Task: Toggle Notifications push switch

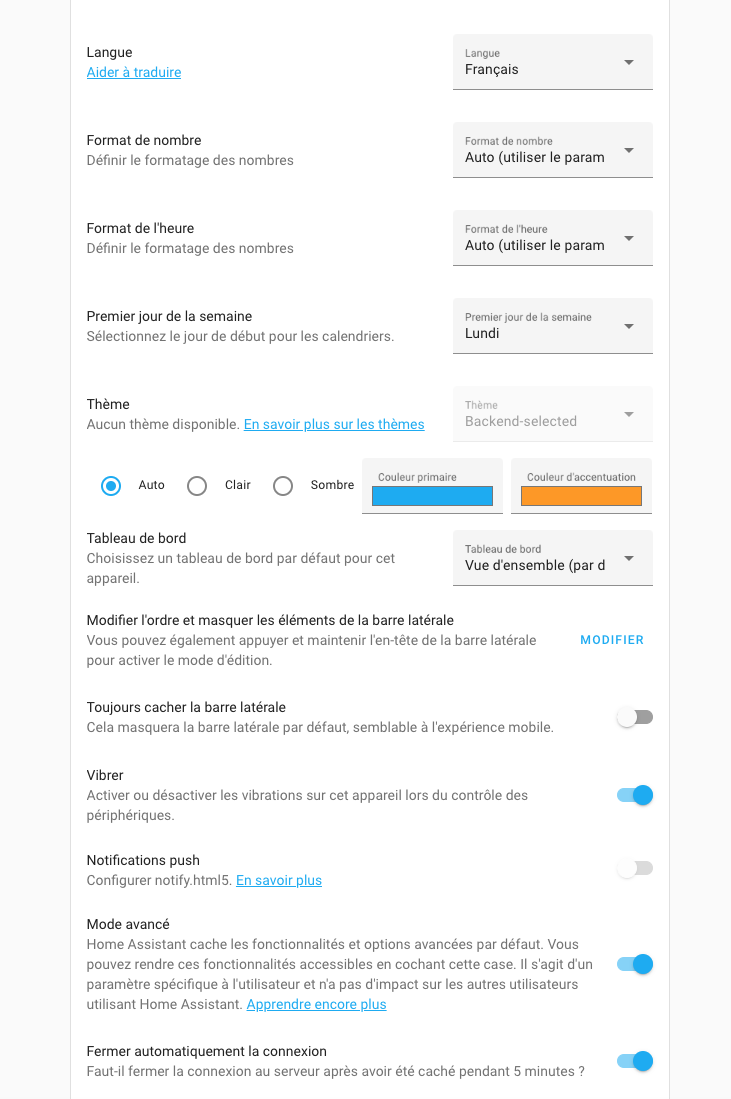Action: click(634, 868)
